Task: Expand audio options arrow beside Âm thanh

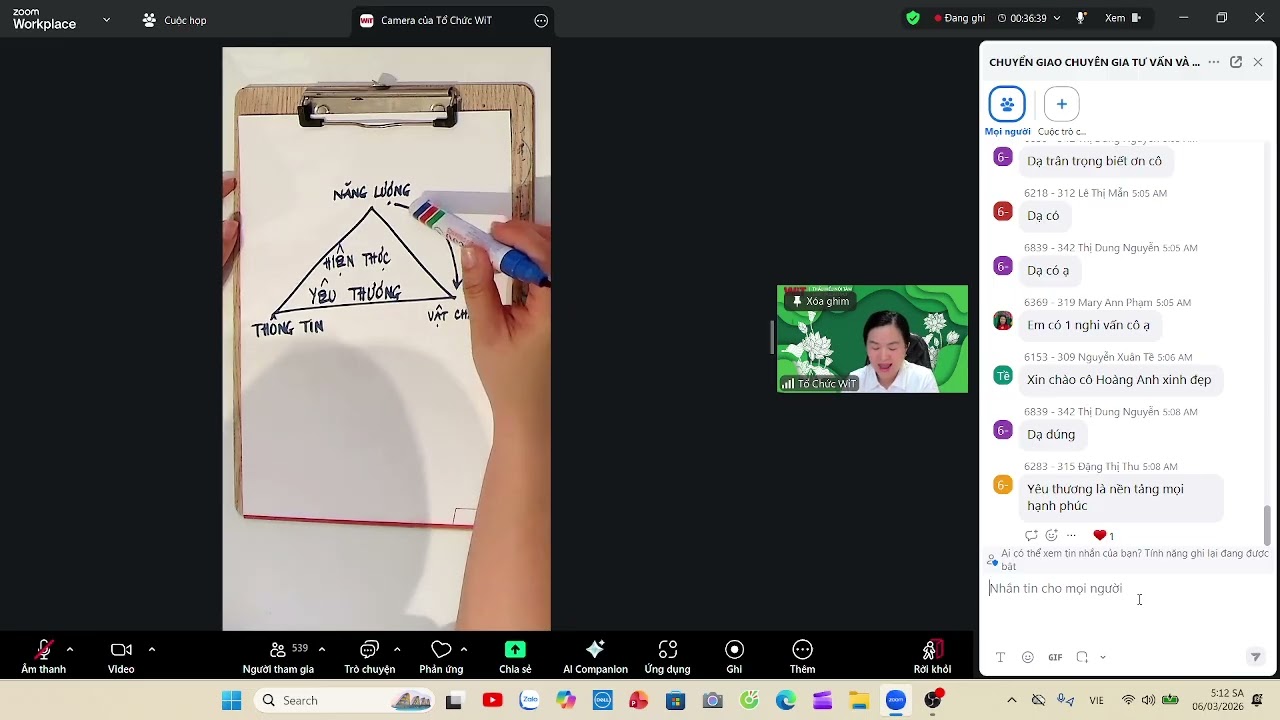Action: (x=70, y=649)
